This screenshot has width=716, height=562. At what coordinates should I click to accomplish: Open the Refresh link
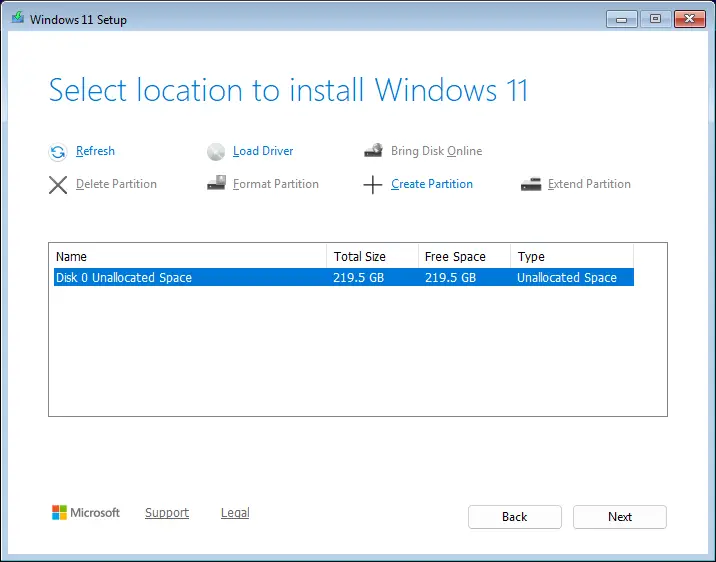pyautogui.click(x=95, y=151)
